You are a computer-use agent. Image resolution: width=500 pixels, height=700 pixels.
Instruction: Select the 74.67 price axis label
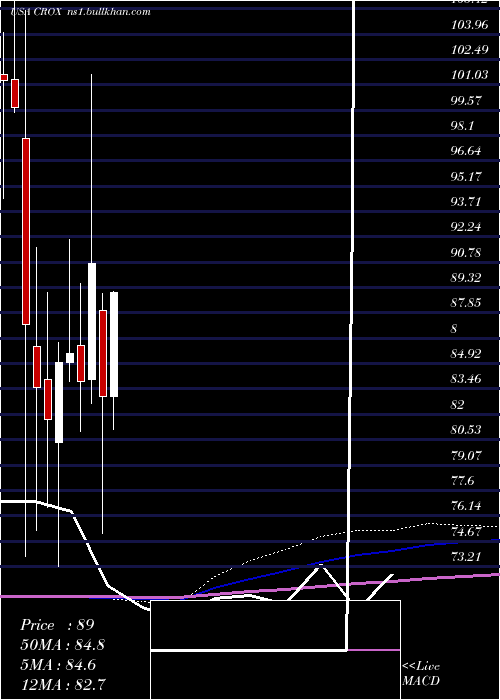pos(467,532)
